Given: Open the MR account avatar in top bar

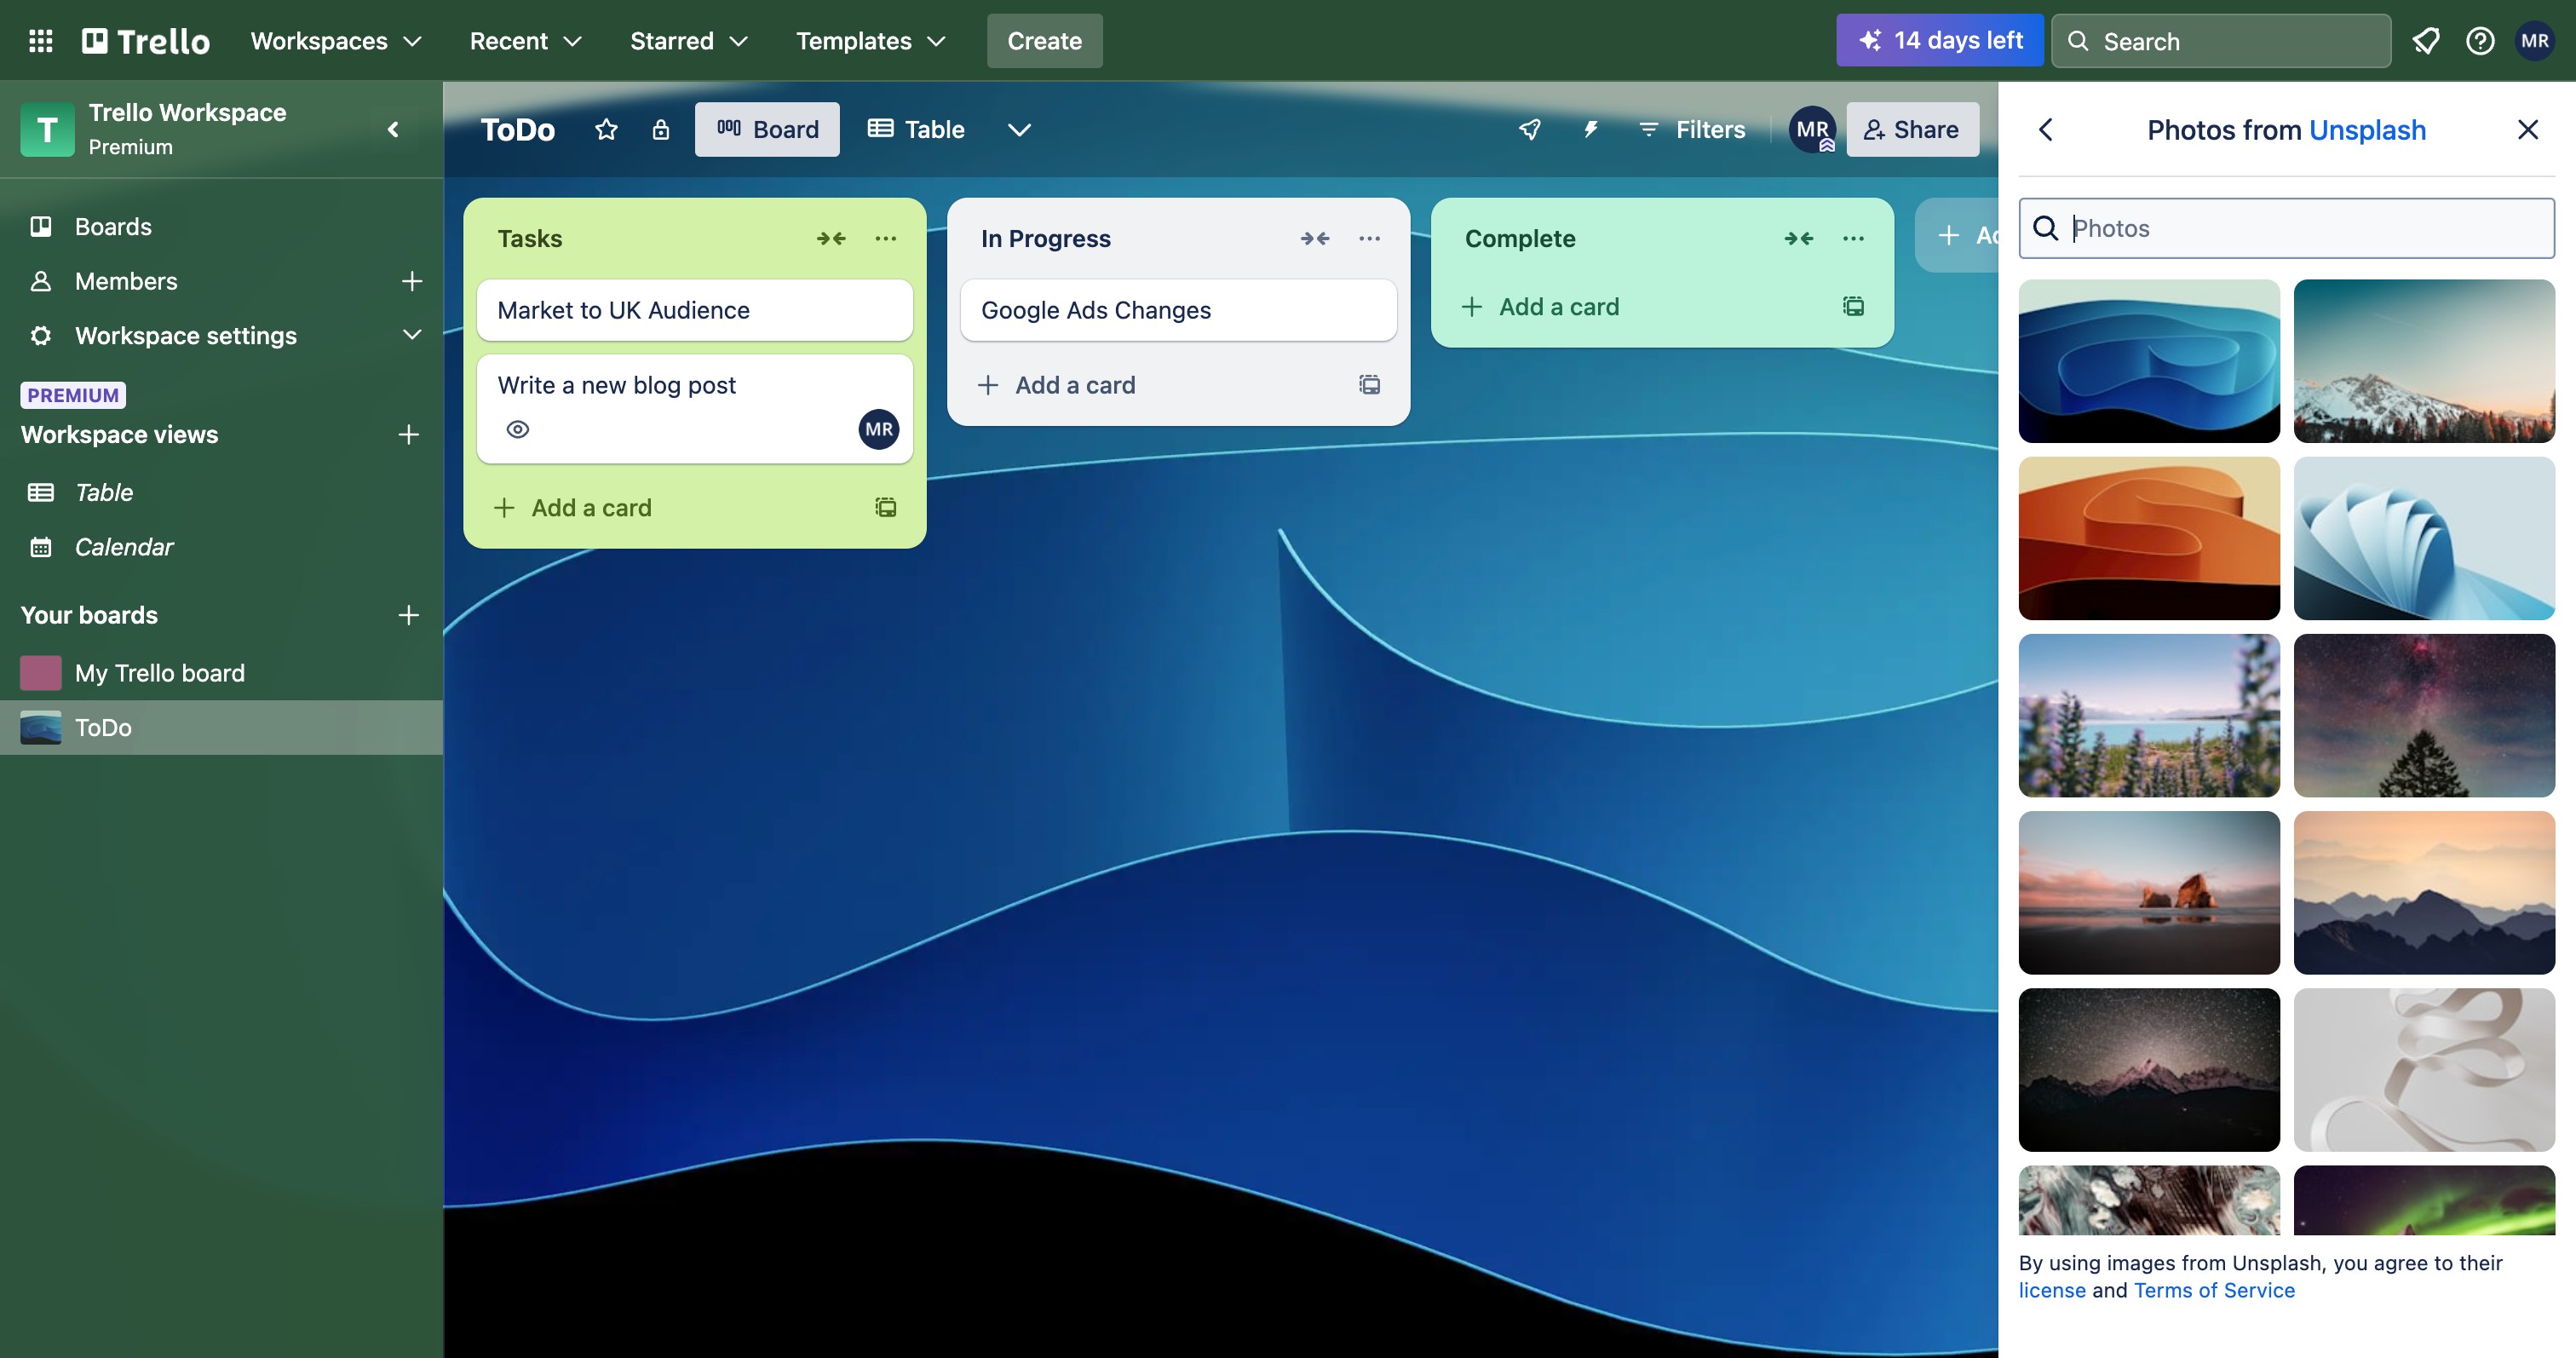Looking at the screenshot, I should pos(2534,41).
